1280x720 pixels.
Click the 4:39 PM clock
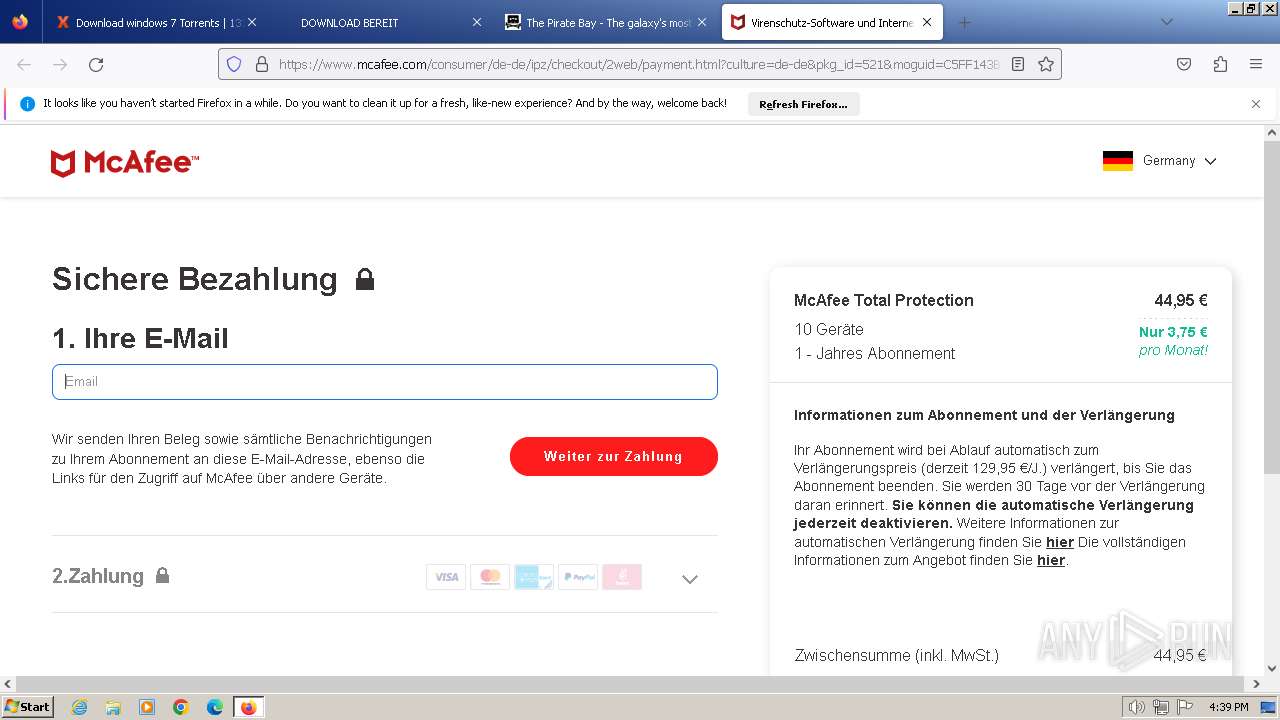click(x=1229, y=707)
